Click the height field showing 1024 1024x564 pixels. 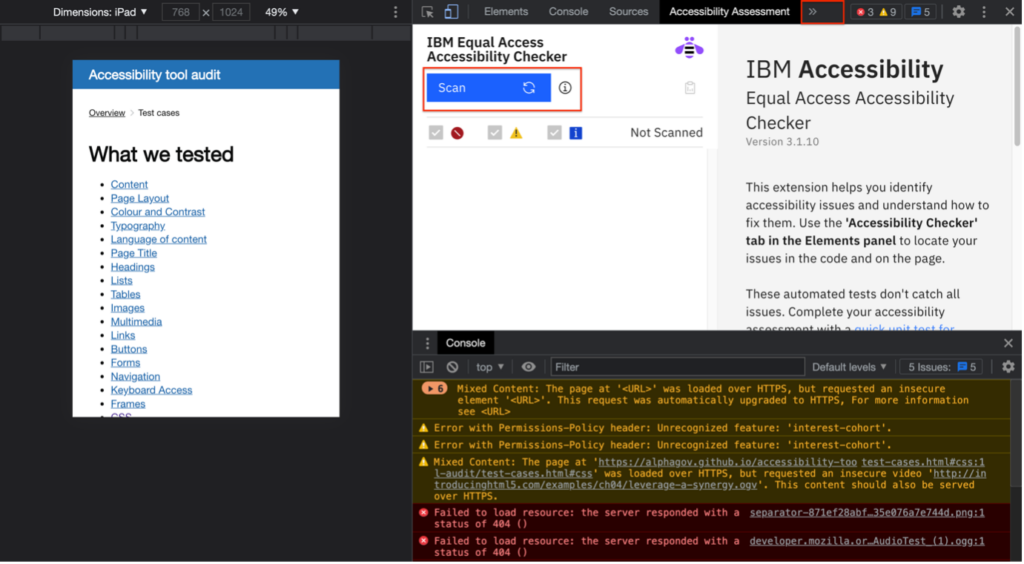click(x=231, y=12)
